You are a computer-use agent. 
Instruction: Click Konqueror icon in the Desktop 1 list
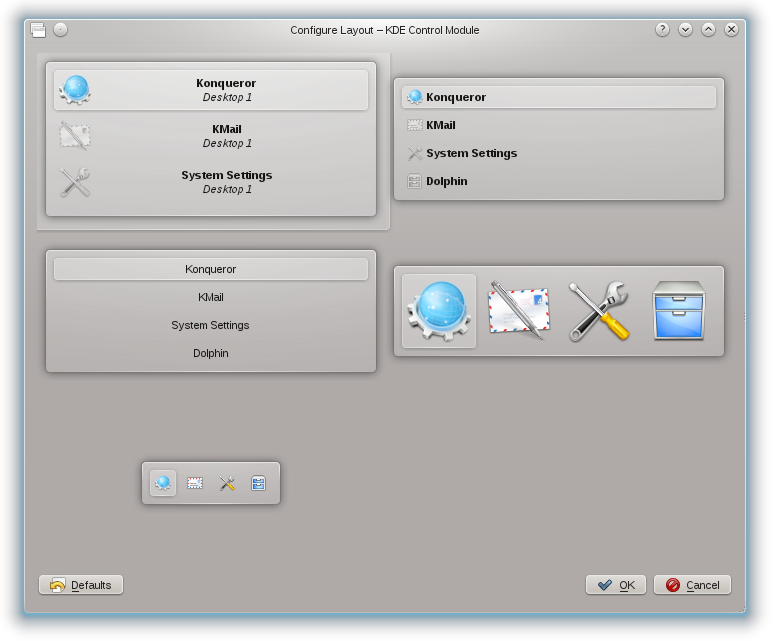pyautogui.click(x=75, y=90)
